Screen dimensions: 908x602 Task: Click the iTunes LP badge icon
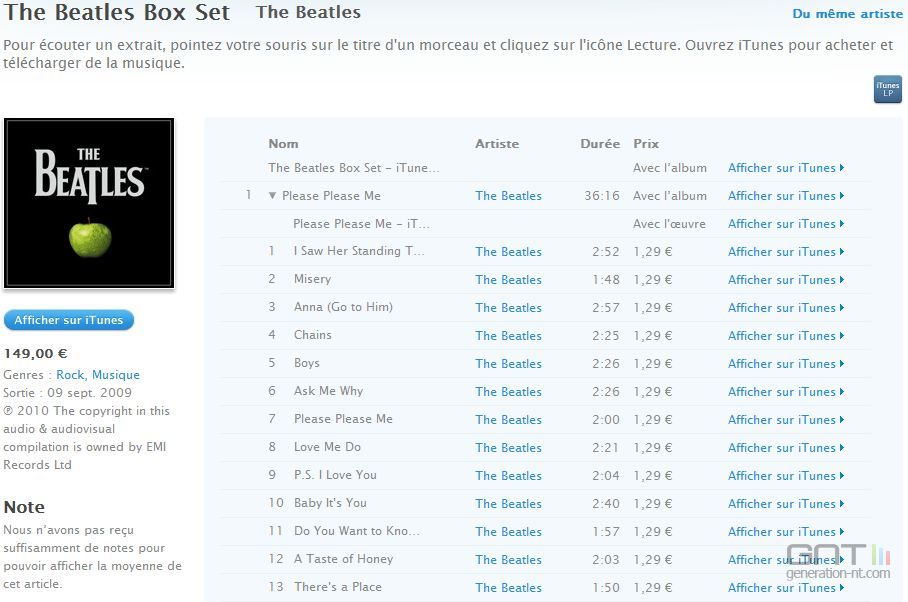[x=887, y=90]
